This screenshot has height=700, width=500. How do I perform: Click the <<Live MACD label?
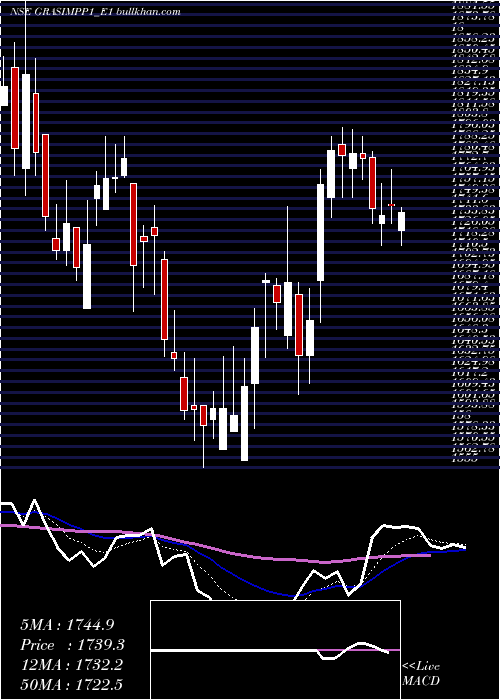coord(421,674)
